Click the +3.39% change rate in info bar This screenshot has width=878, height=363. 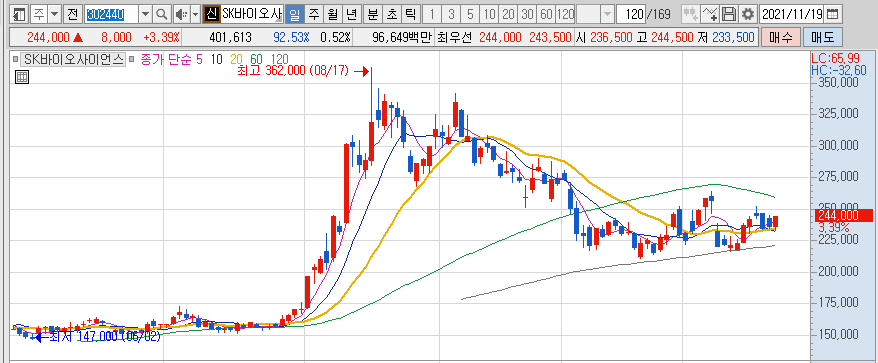click(161, 38)
